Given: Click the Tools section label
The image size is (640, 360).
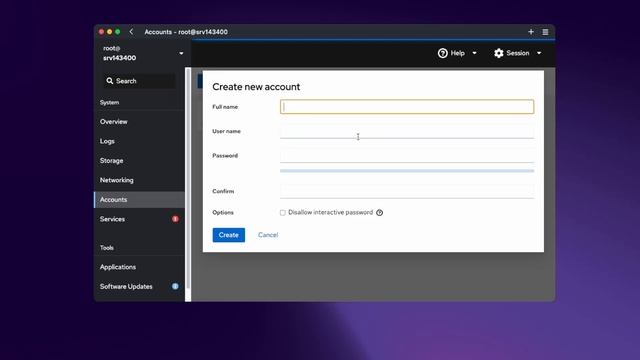Looking at the screenshot, I should click(107, 248).
